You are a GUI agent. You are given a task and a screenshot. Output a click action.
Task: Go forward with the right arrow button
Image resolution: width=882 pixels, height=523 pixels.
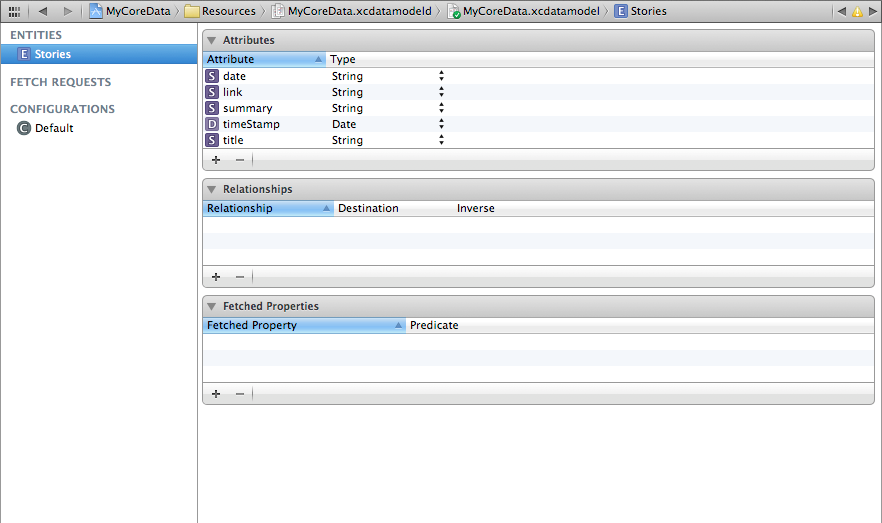[67, 11]
